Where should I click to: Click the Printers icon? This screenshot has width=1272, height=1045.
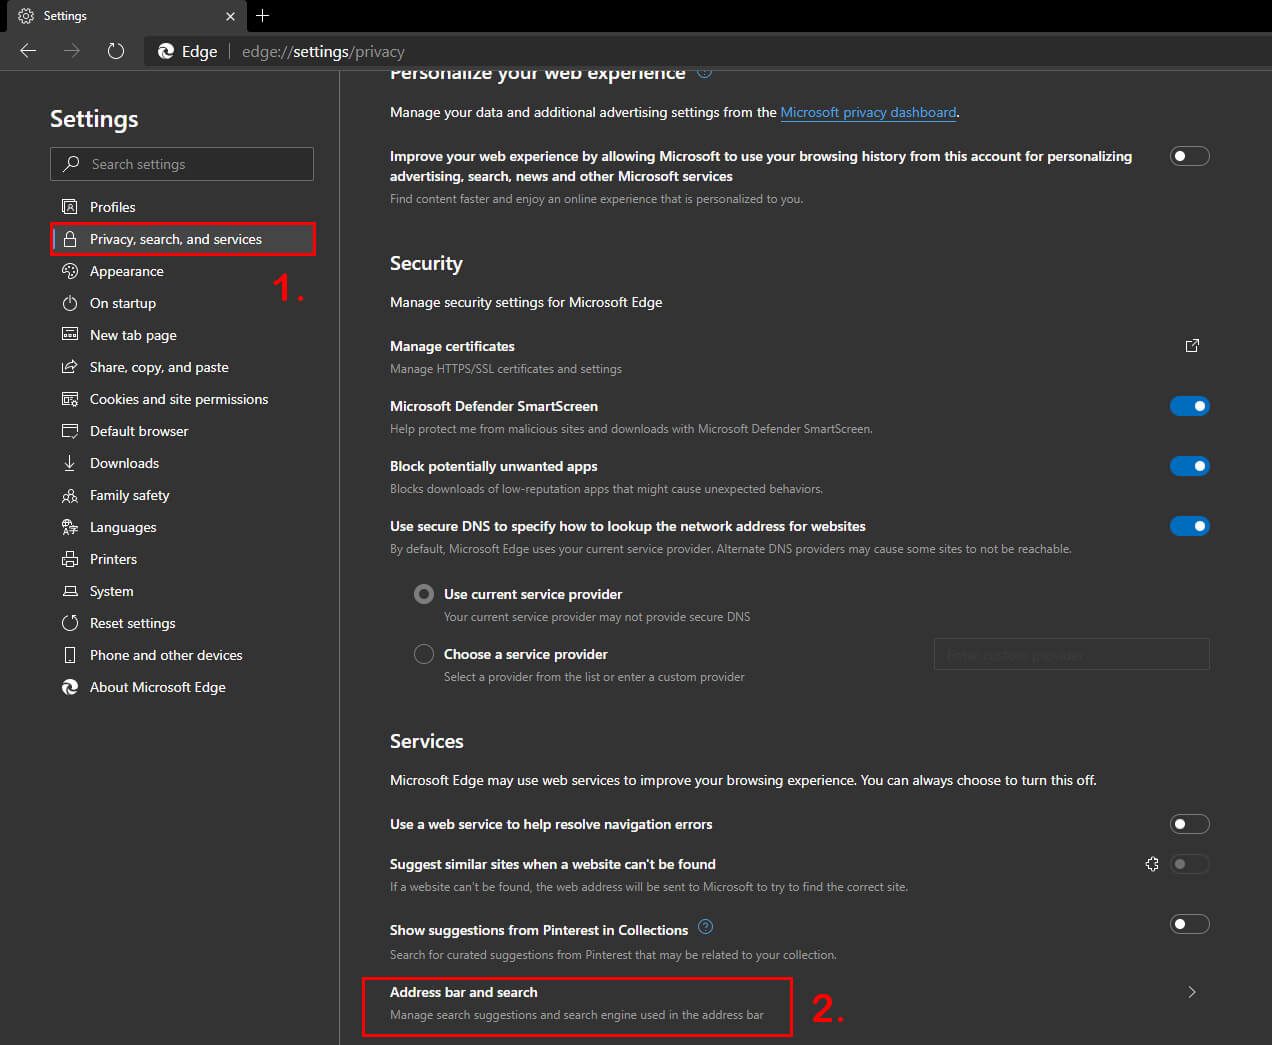70,559
